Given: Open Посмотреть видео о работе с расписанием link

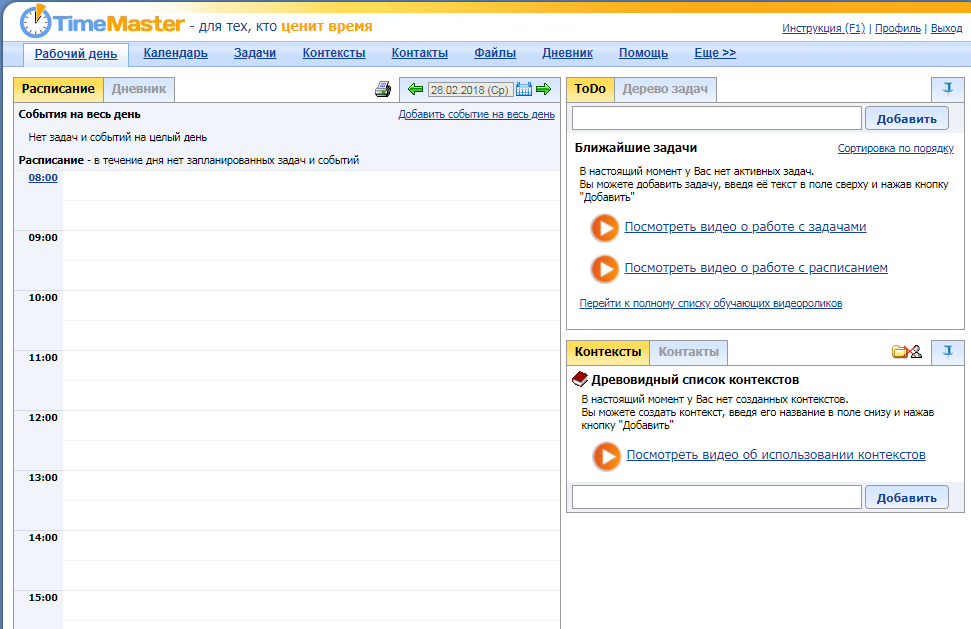Looking at the screenshot, I should coord(755,267).
